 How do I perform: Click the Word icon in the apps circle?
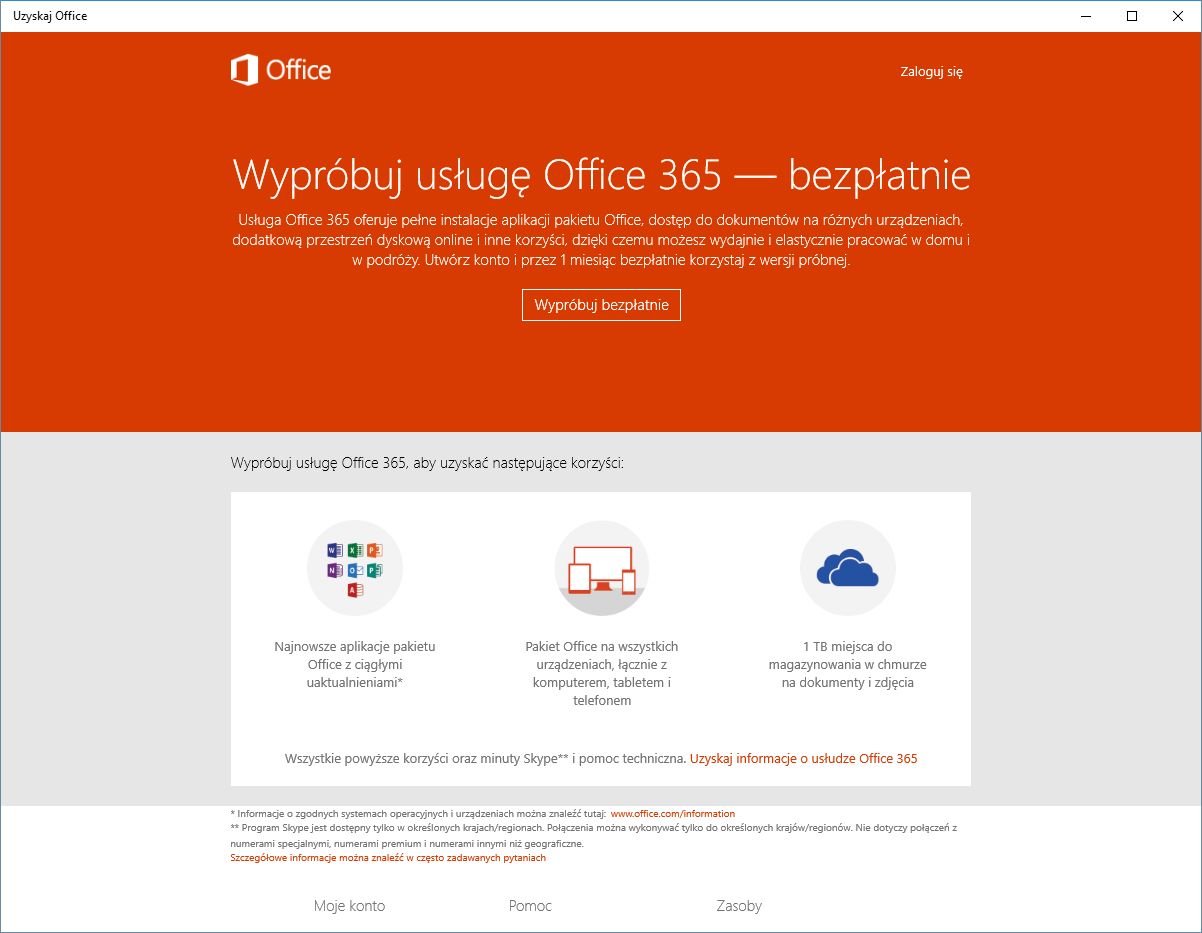[335, 550]
